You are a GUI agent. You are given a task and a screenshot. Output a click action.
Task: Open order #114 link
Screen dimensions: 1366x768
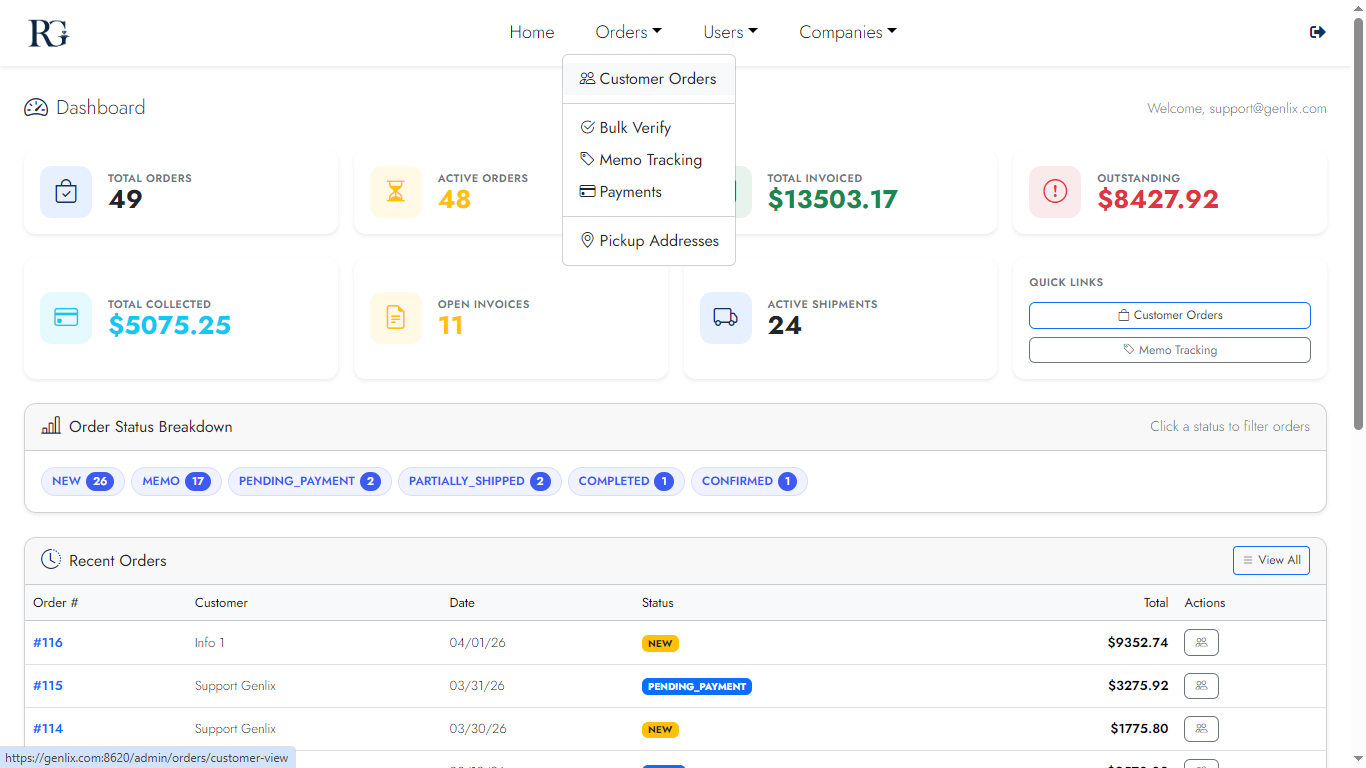click(48, 729)
